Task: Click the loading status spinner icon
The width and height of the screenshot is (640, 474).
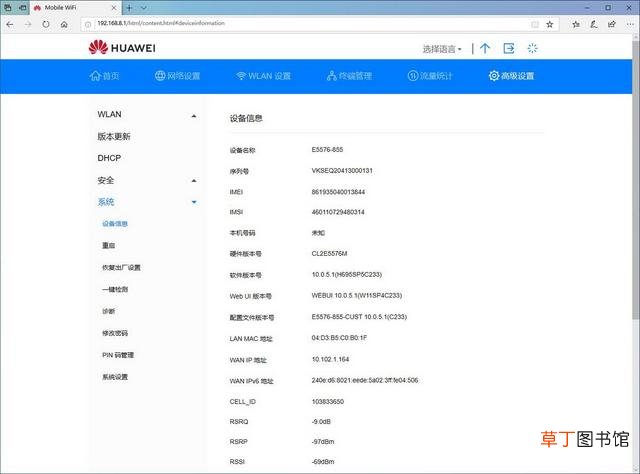Action: (532, 49)
